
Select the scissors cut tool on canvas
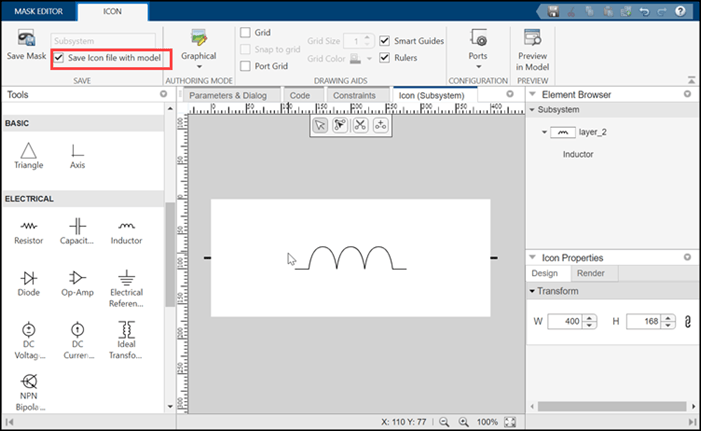[360, 125]
